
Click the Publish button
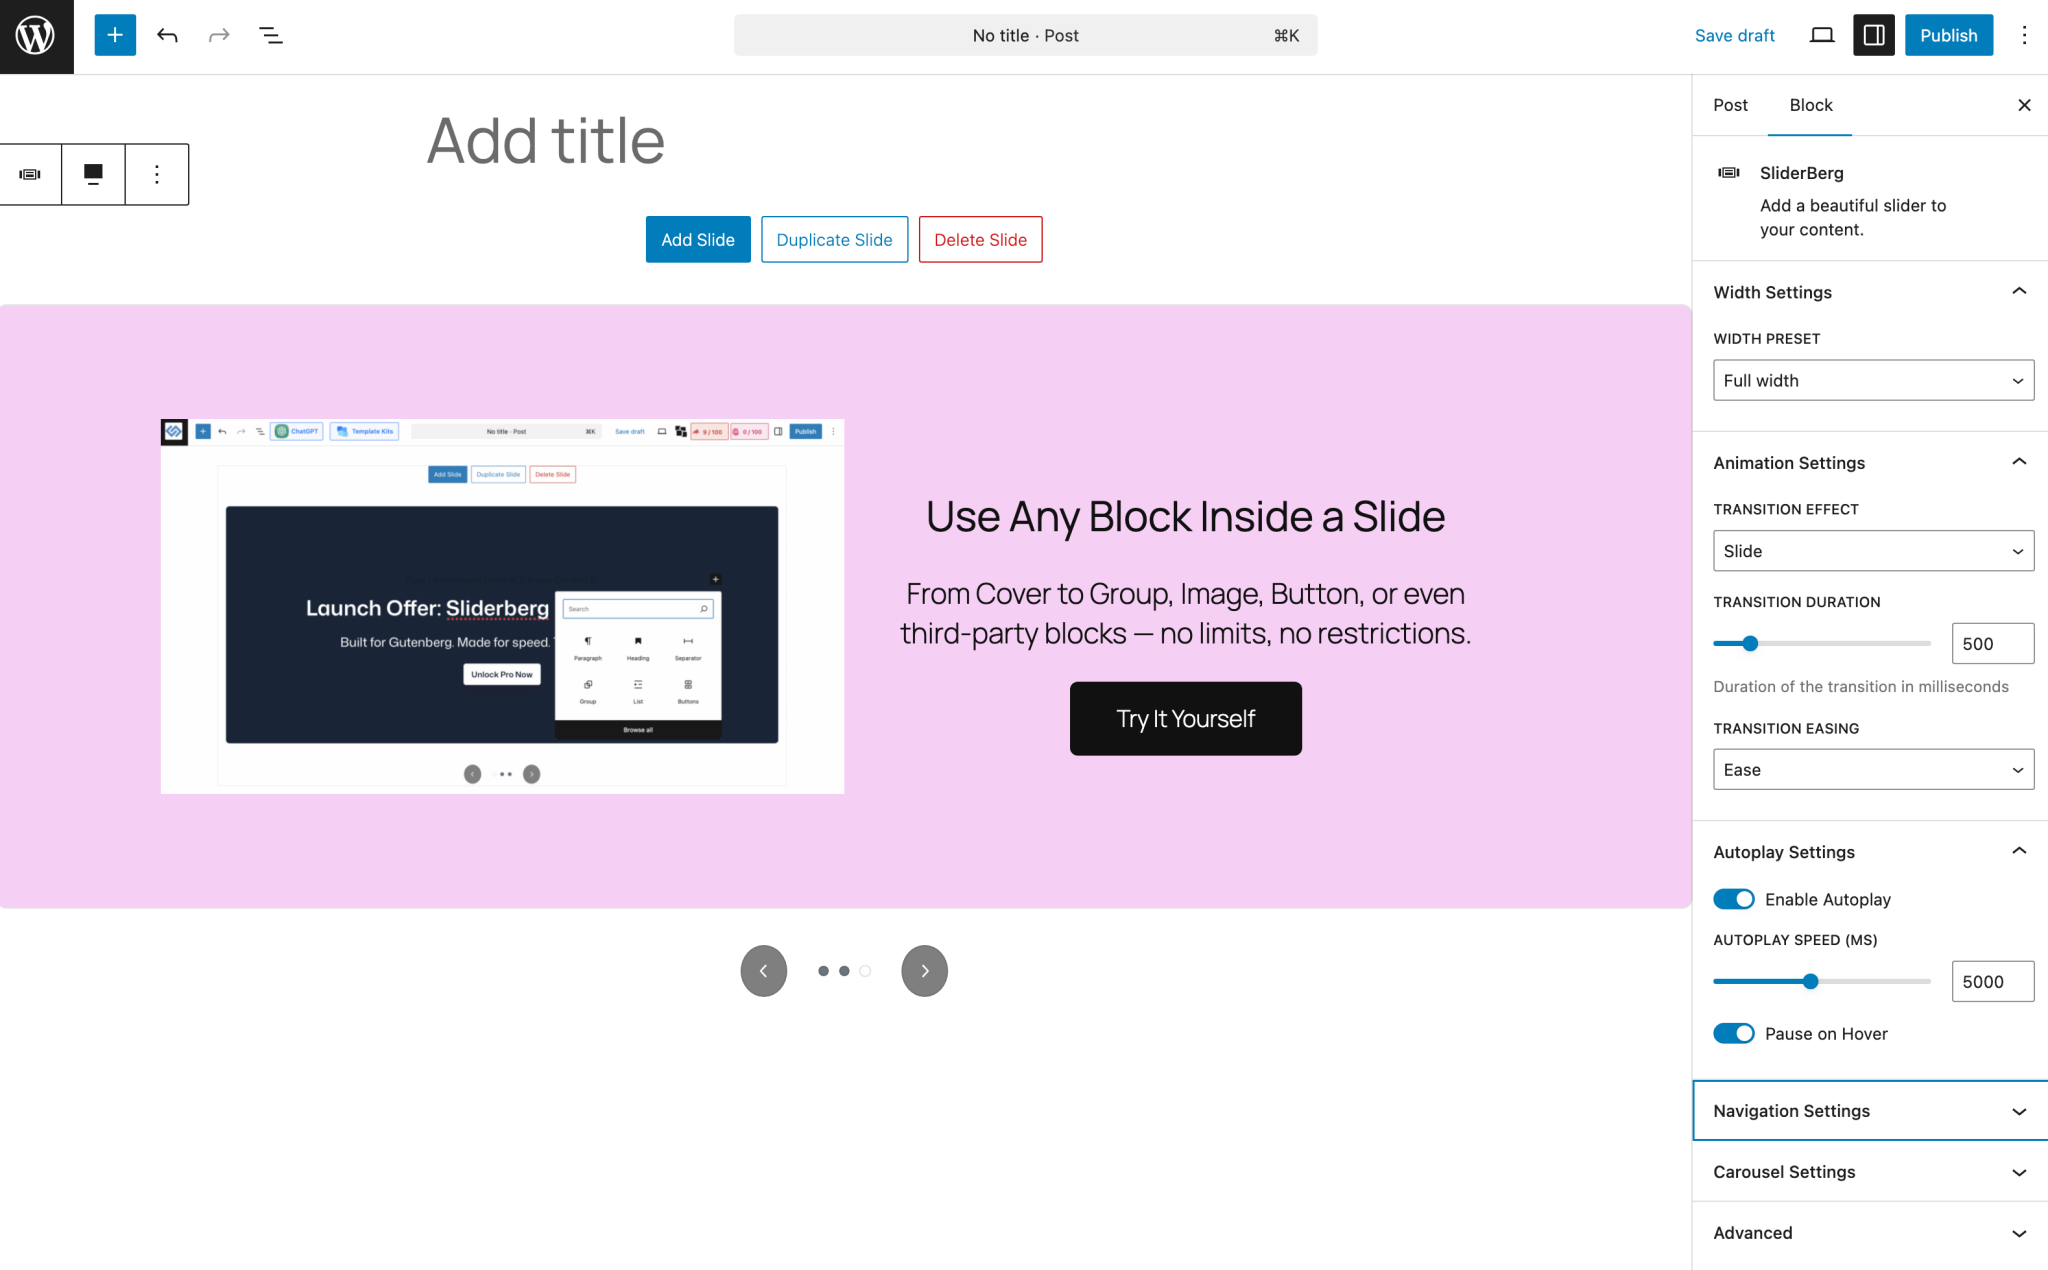point(1947,35)
